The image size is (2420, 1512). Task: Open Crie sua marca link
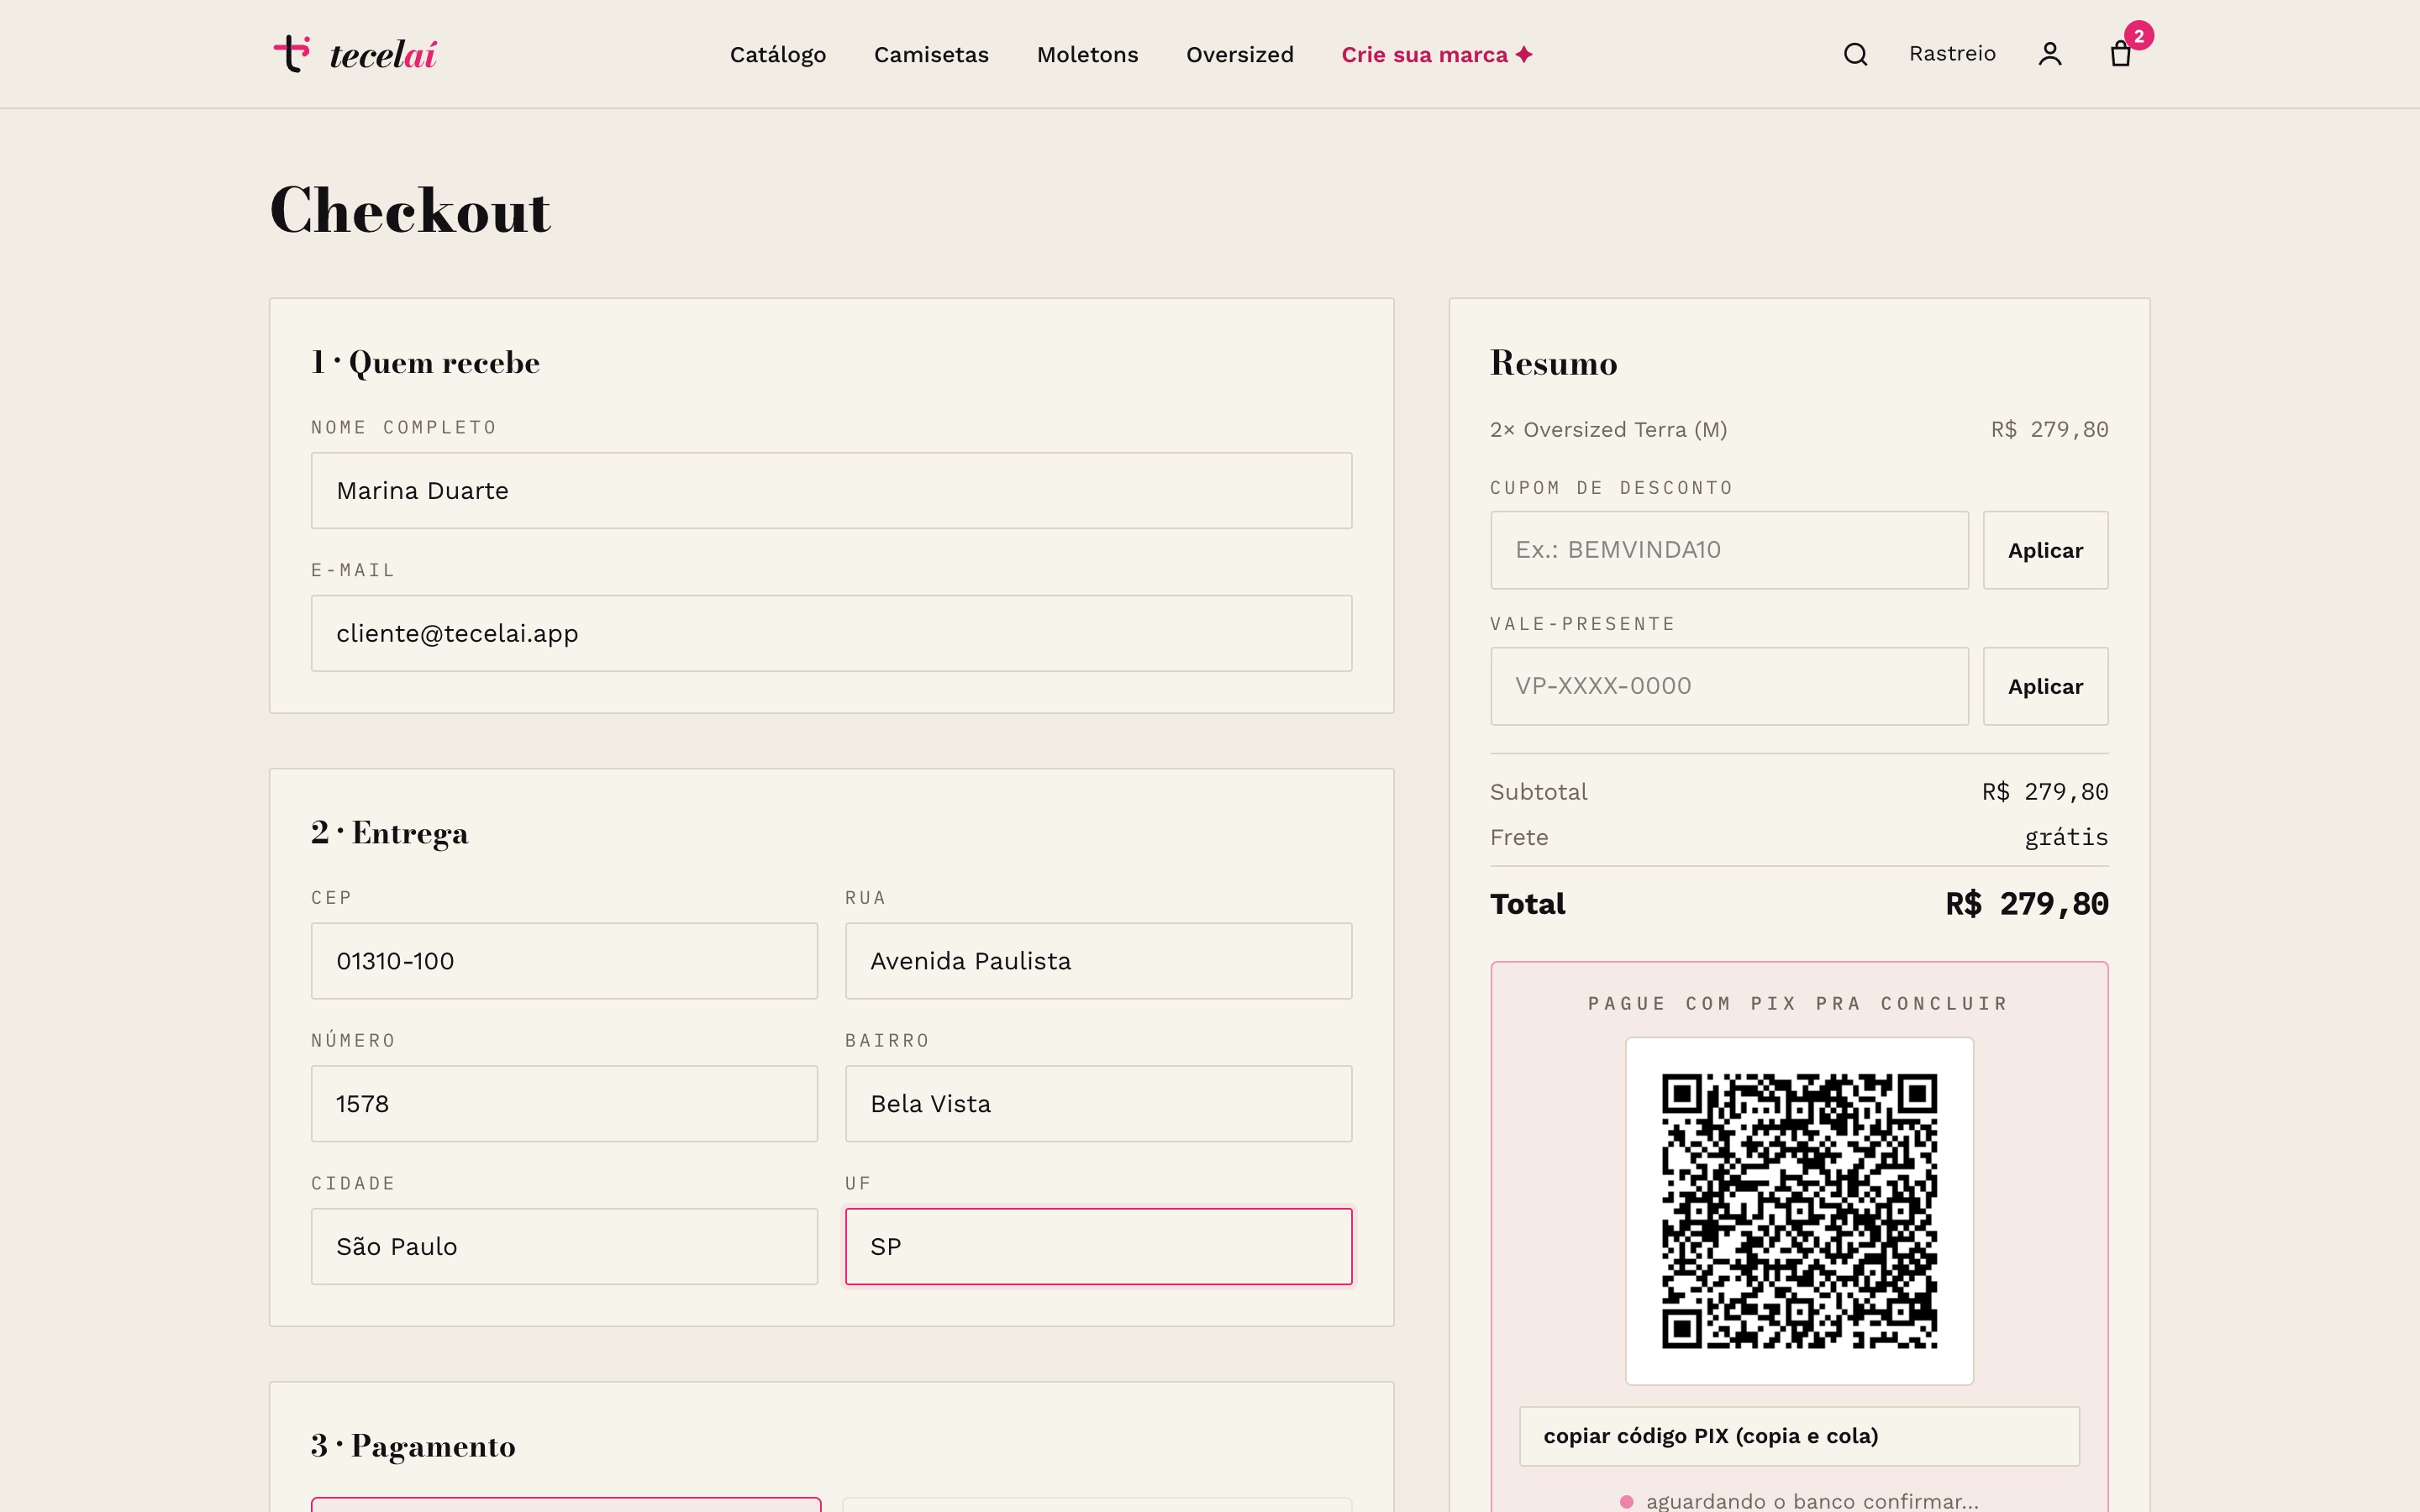[x=1437, y=55]
